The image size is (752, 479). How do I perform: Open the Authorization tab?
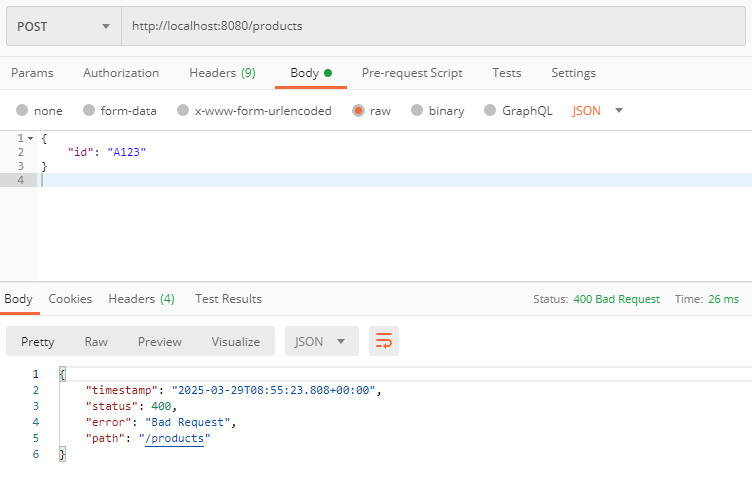[x=121, y=73]
